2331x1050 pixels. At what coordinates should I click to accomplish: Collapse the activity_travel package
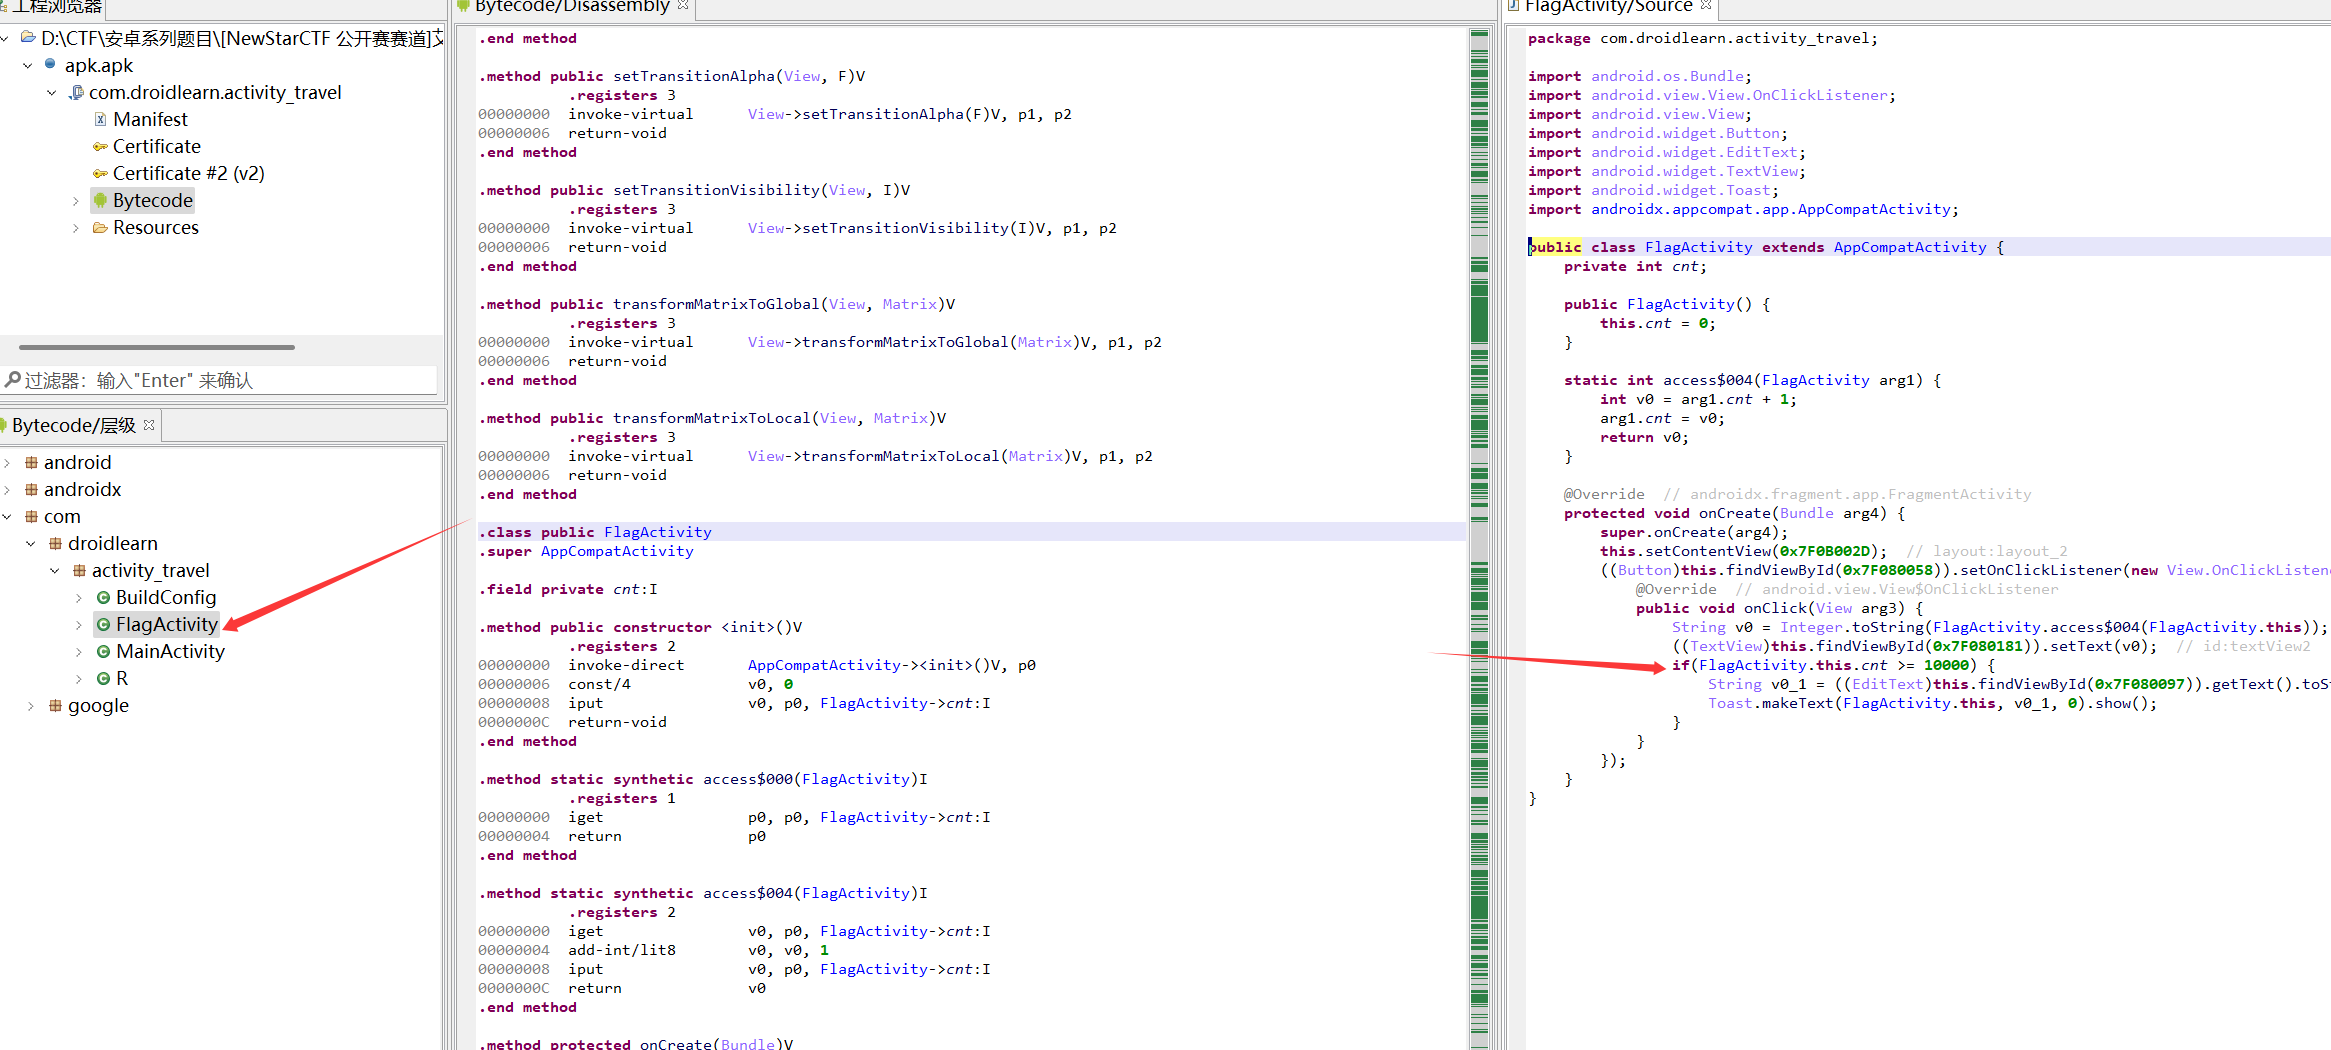54,570
